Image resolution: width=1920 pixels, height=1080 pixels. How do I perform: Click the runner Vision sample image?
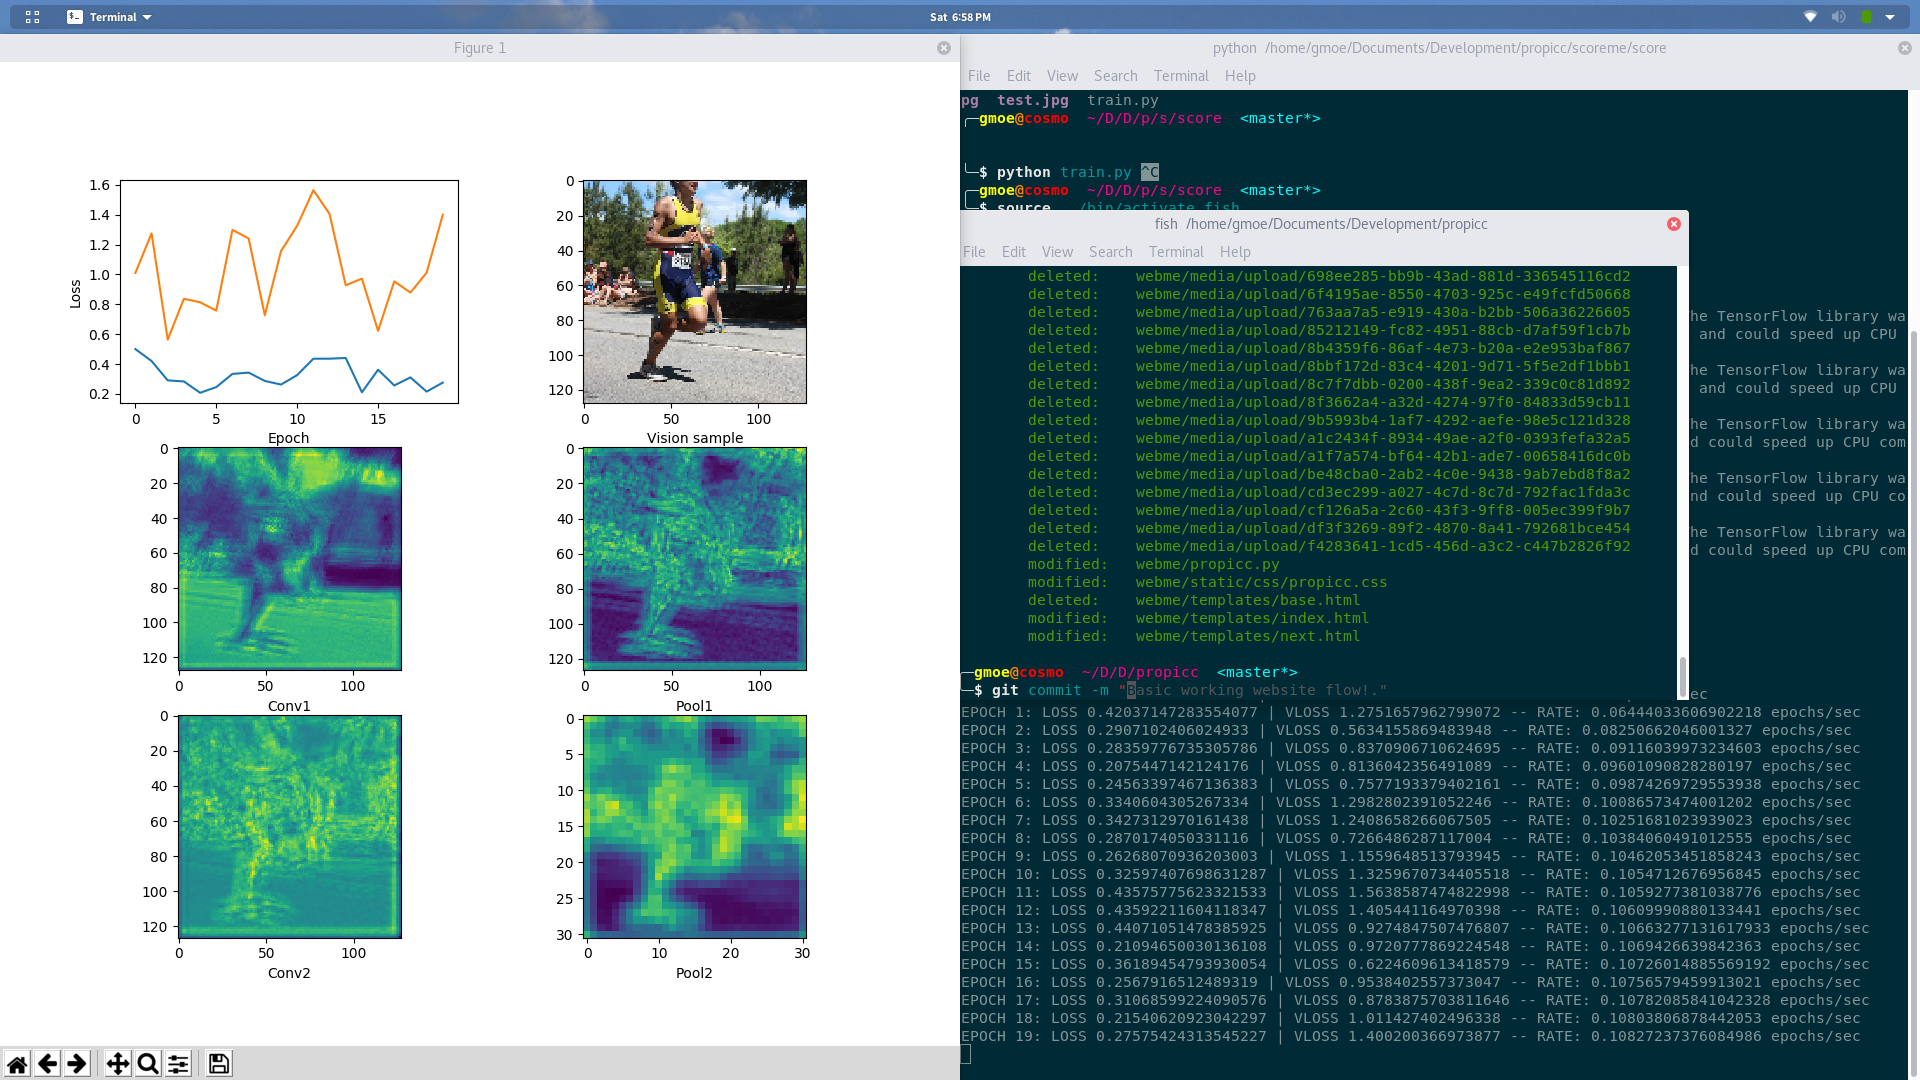[695, 292]
